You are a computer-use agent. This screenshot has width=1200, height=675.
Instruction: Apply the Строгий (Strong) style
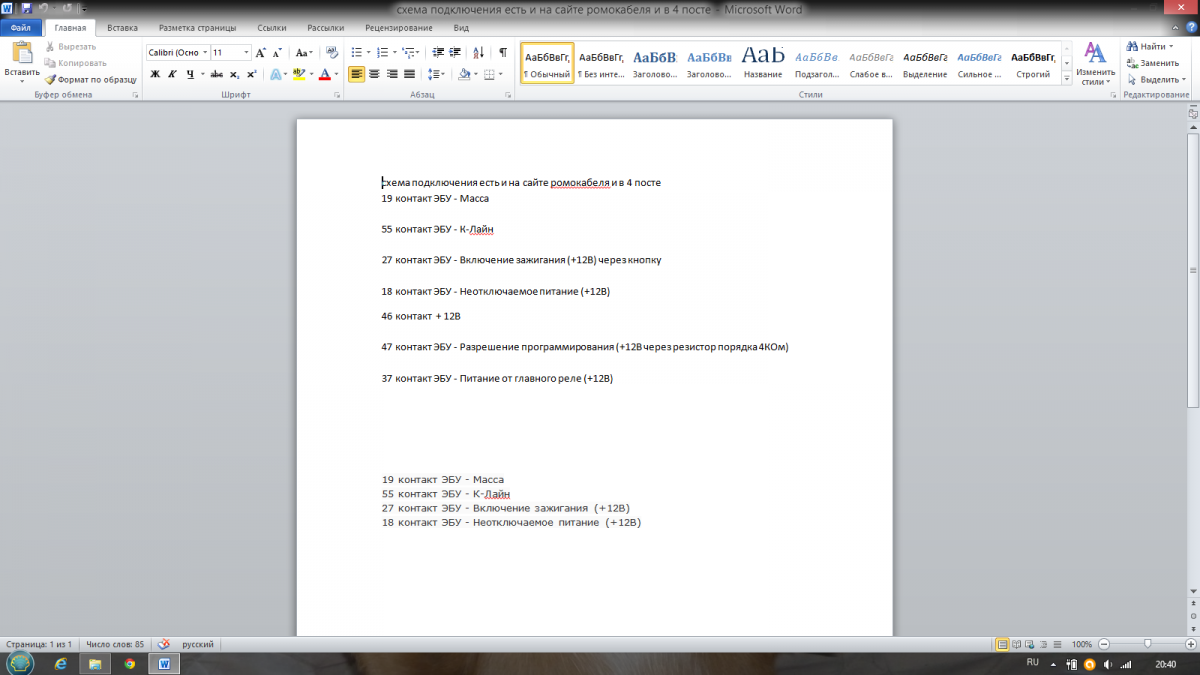[x=1033, y=63]
